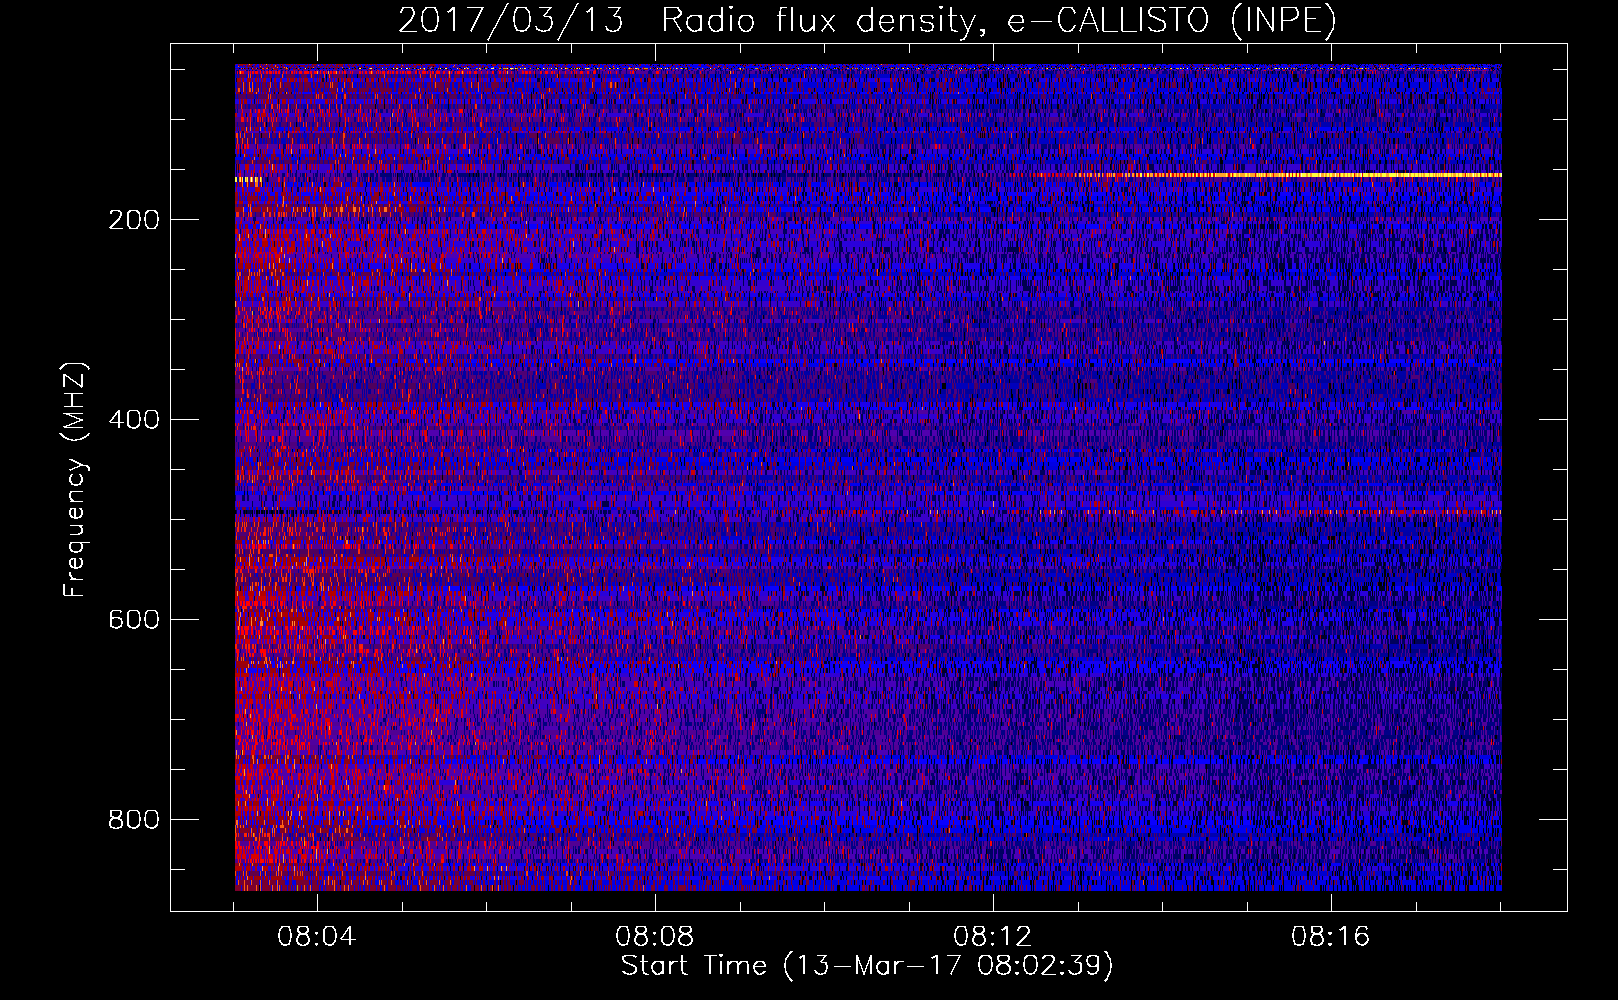This screenshot has height=1000, width=1618.
Task: Click the '08:16' time tick label
Action: click(1331, 937)
